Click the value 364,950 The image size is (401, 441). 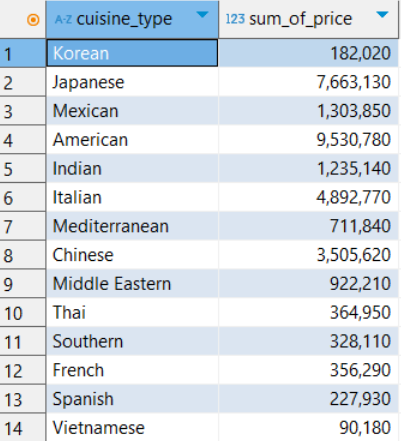click(360, 313)
